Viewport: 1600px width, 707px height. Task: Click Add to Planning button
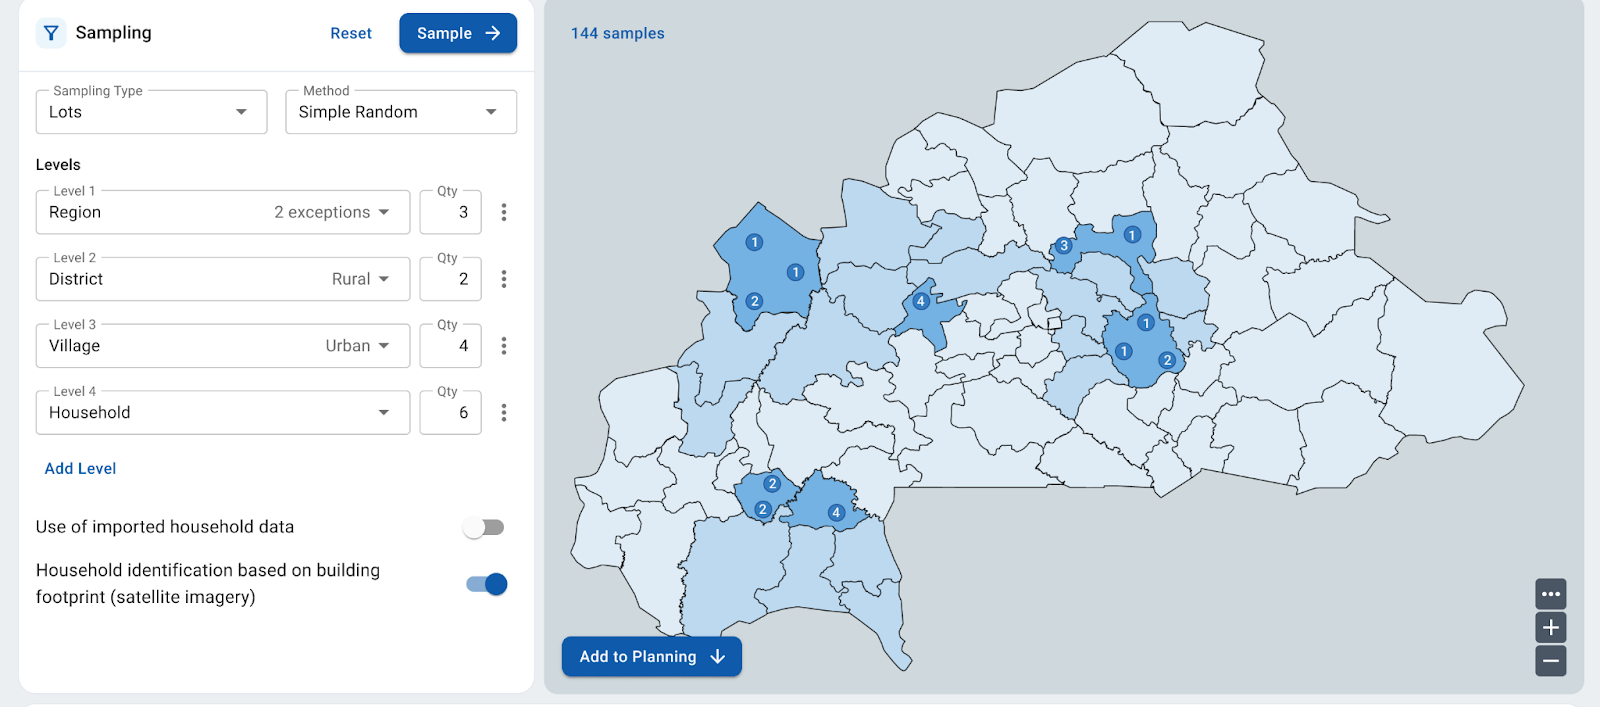[652, 657]
